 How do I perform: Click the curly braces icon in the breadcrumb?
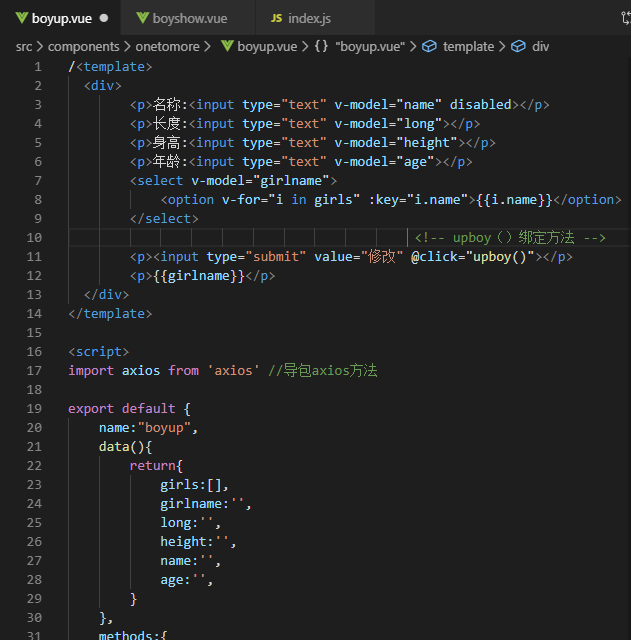point(321,46)
